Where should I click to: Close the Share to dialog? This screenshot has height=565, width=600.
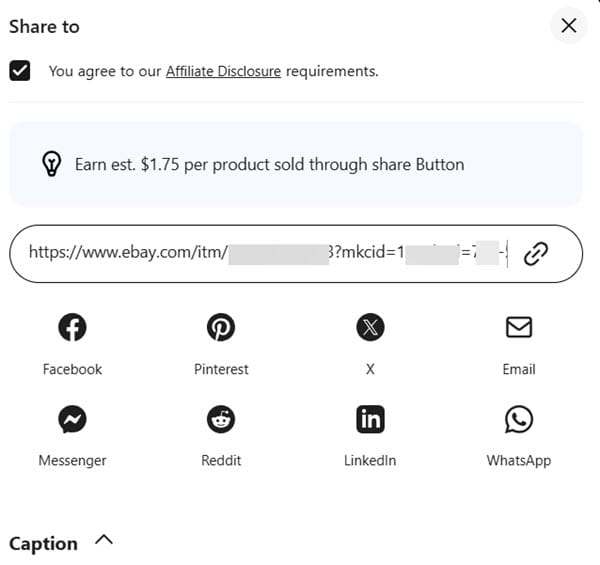568,26
